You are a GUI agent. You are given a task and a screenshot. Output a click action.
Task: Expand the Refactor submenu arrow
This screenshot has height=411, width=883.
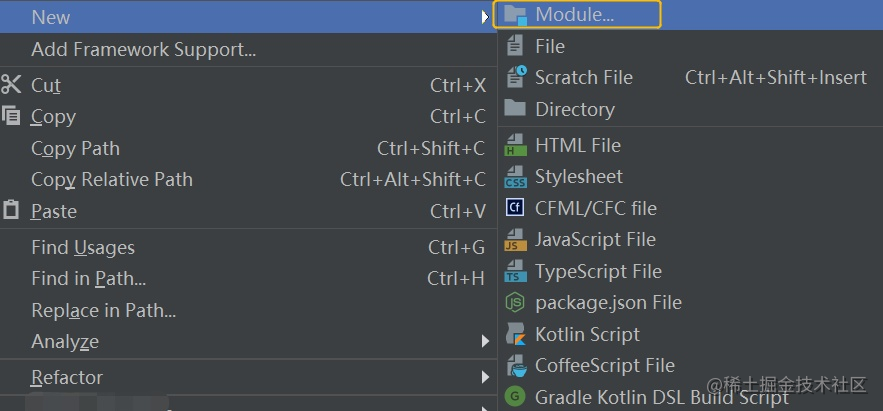[x=485, y=377]
